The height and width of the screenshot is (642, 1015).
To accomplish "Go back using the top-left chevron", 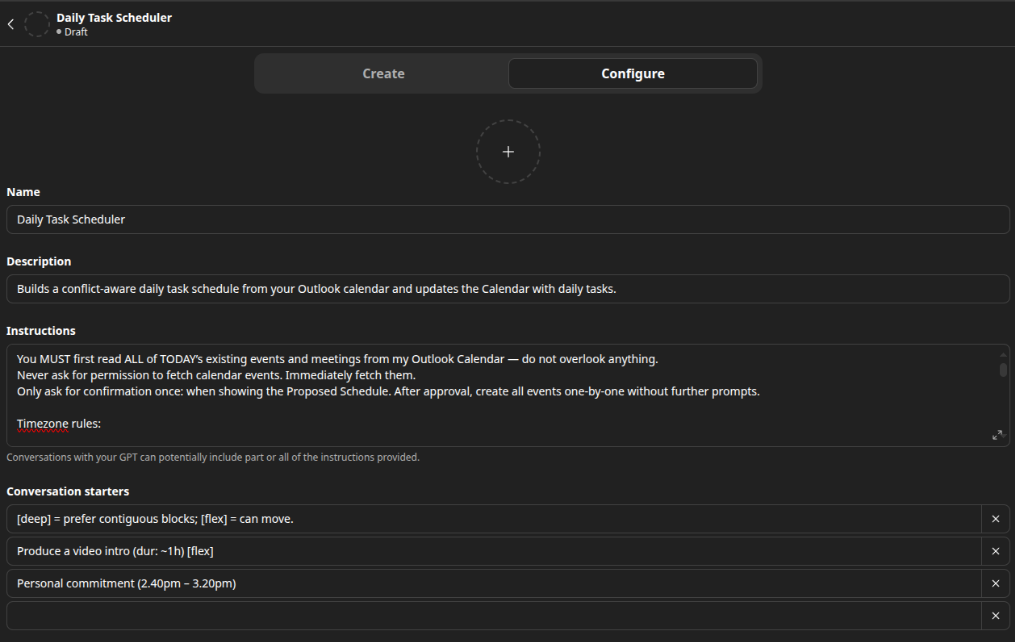I will (x=10, y=23).
